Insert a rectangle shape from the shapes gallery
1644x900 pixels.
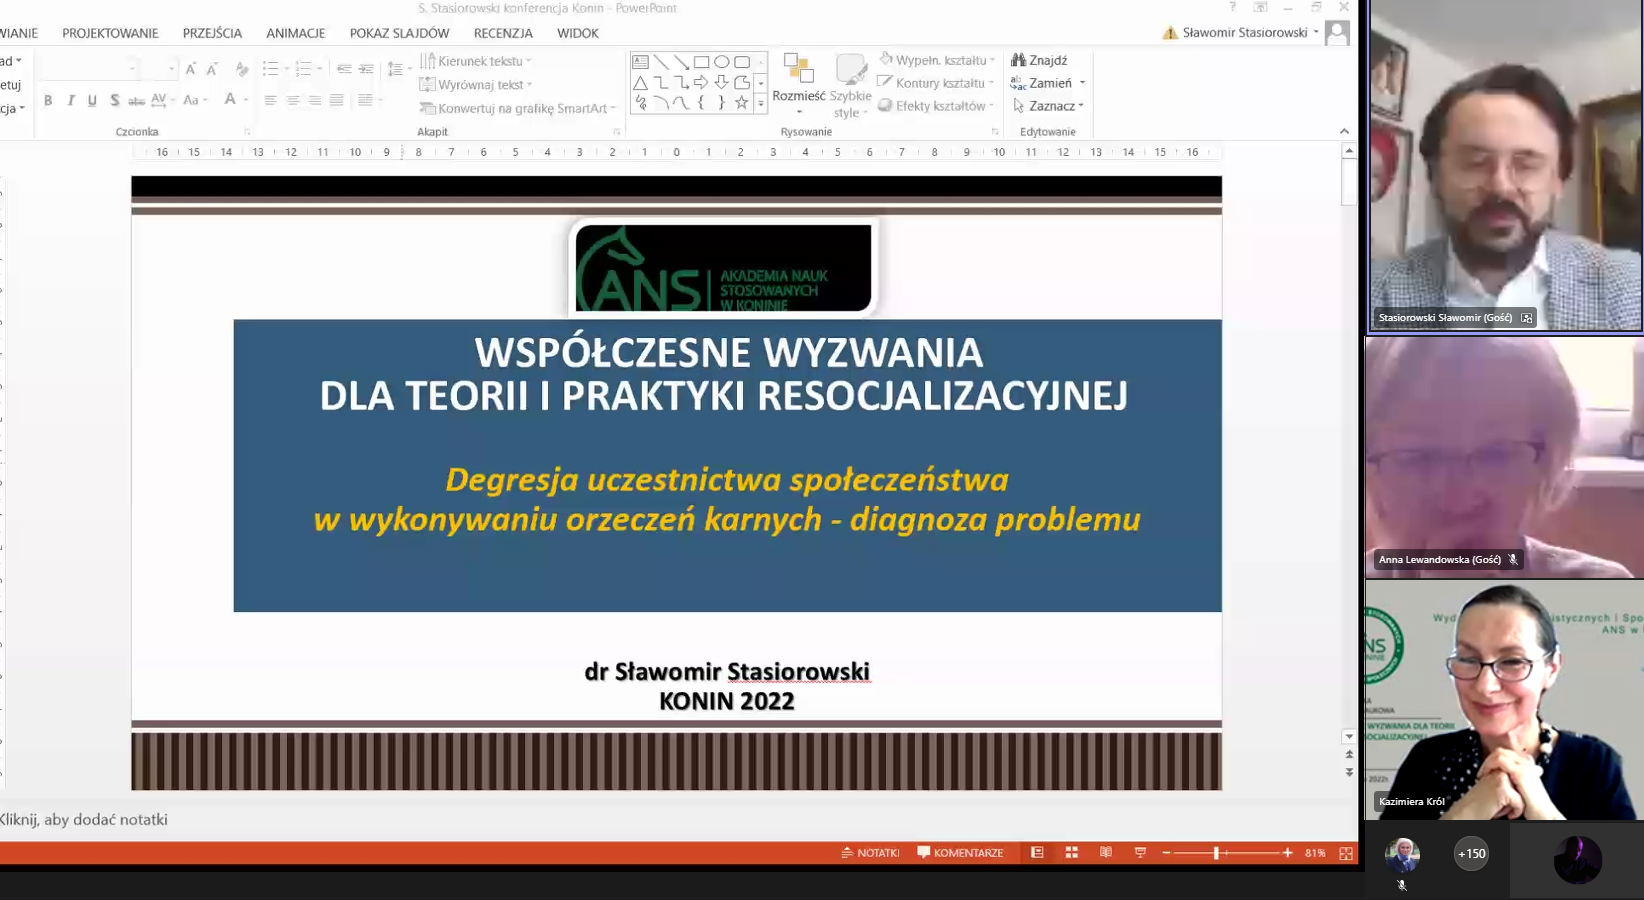point(701,61)
